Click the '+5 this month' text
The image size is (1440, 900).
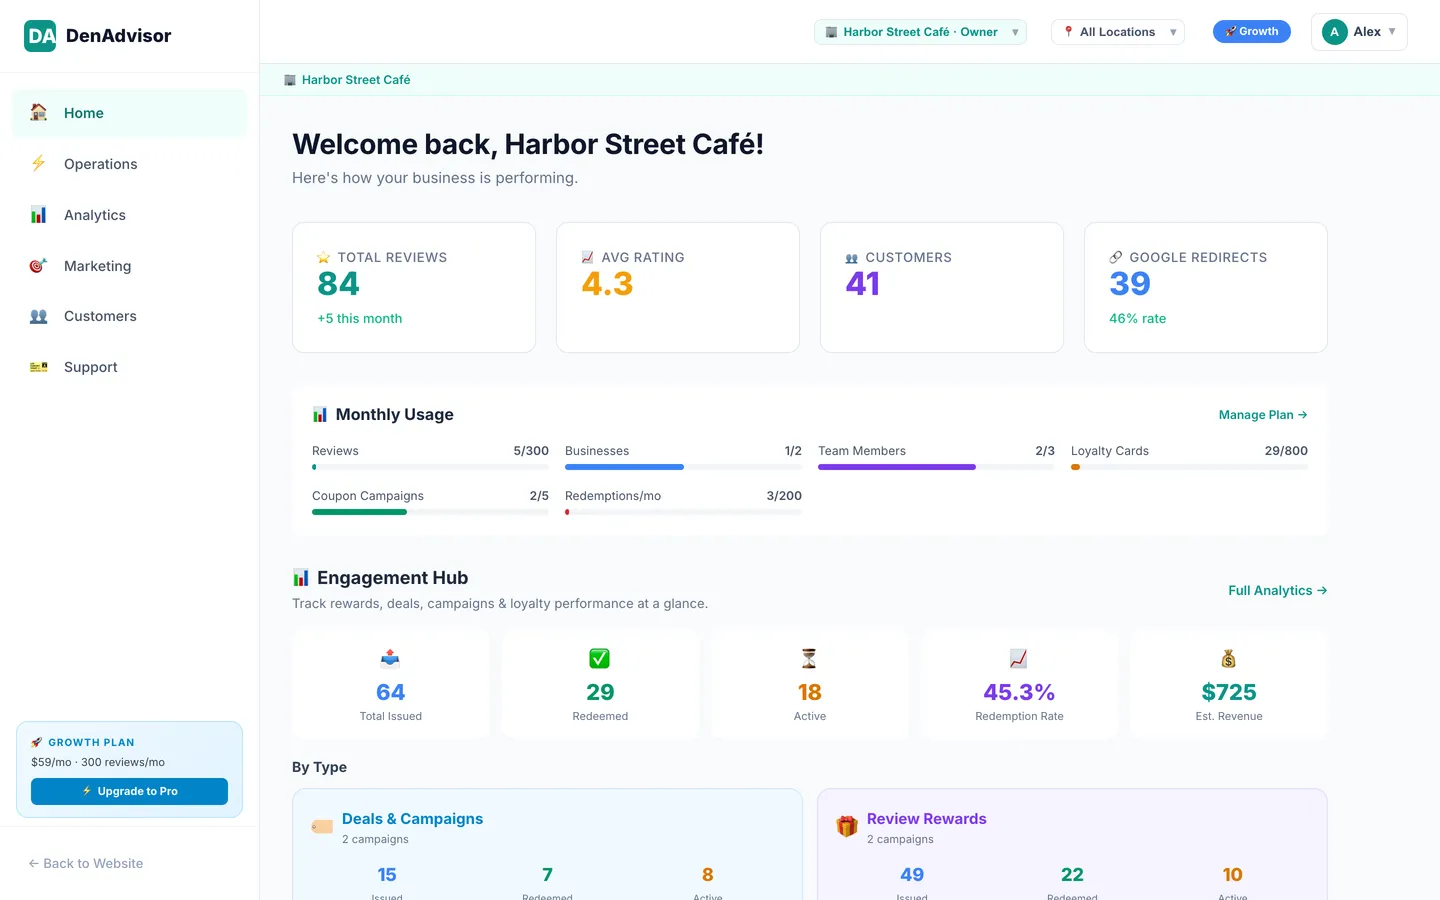[360, 318]
